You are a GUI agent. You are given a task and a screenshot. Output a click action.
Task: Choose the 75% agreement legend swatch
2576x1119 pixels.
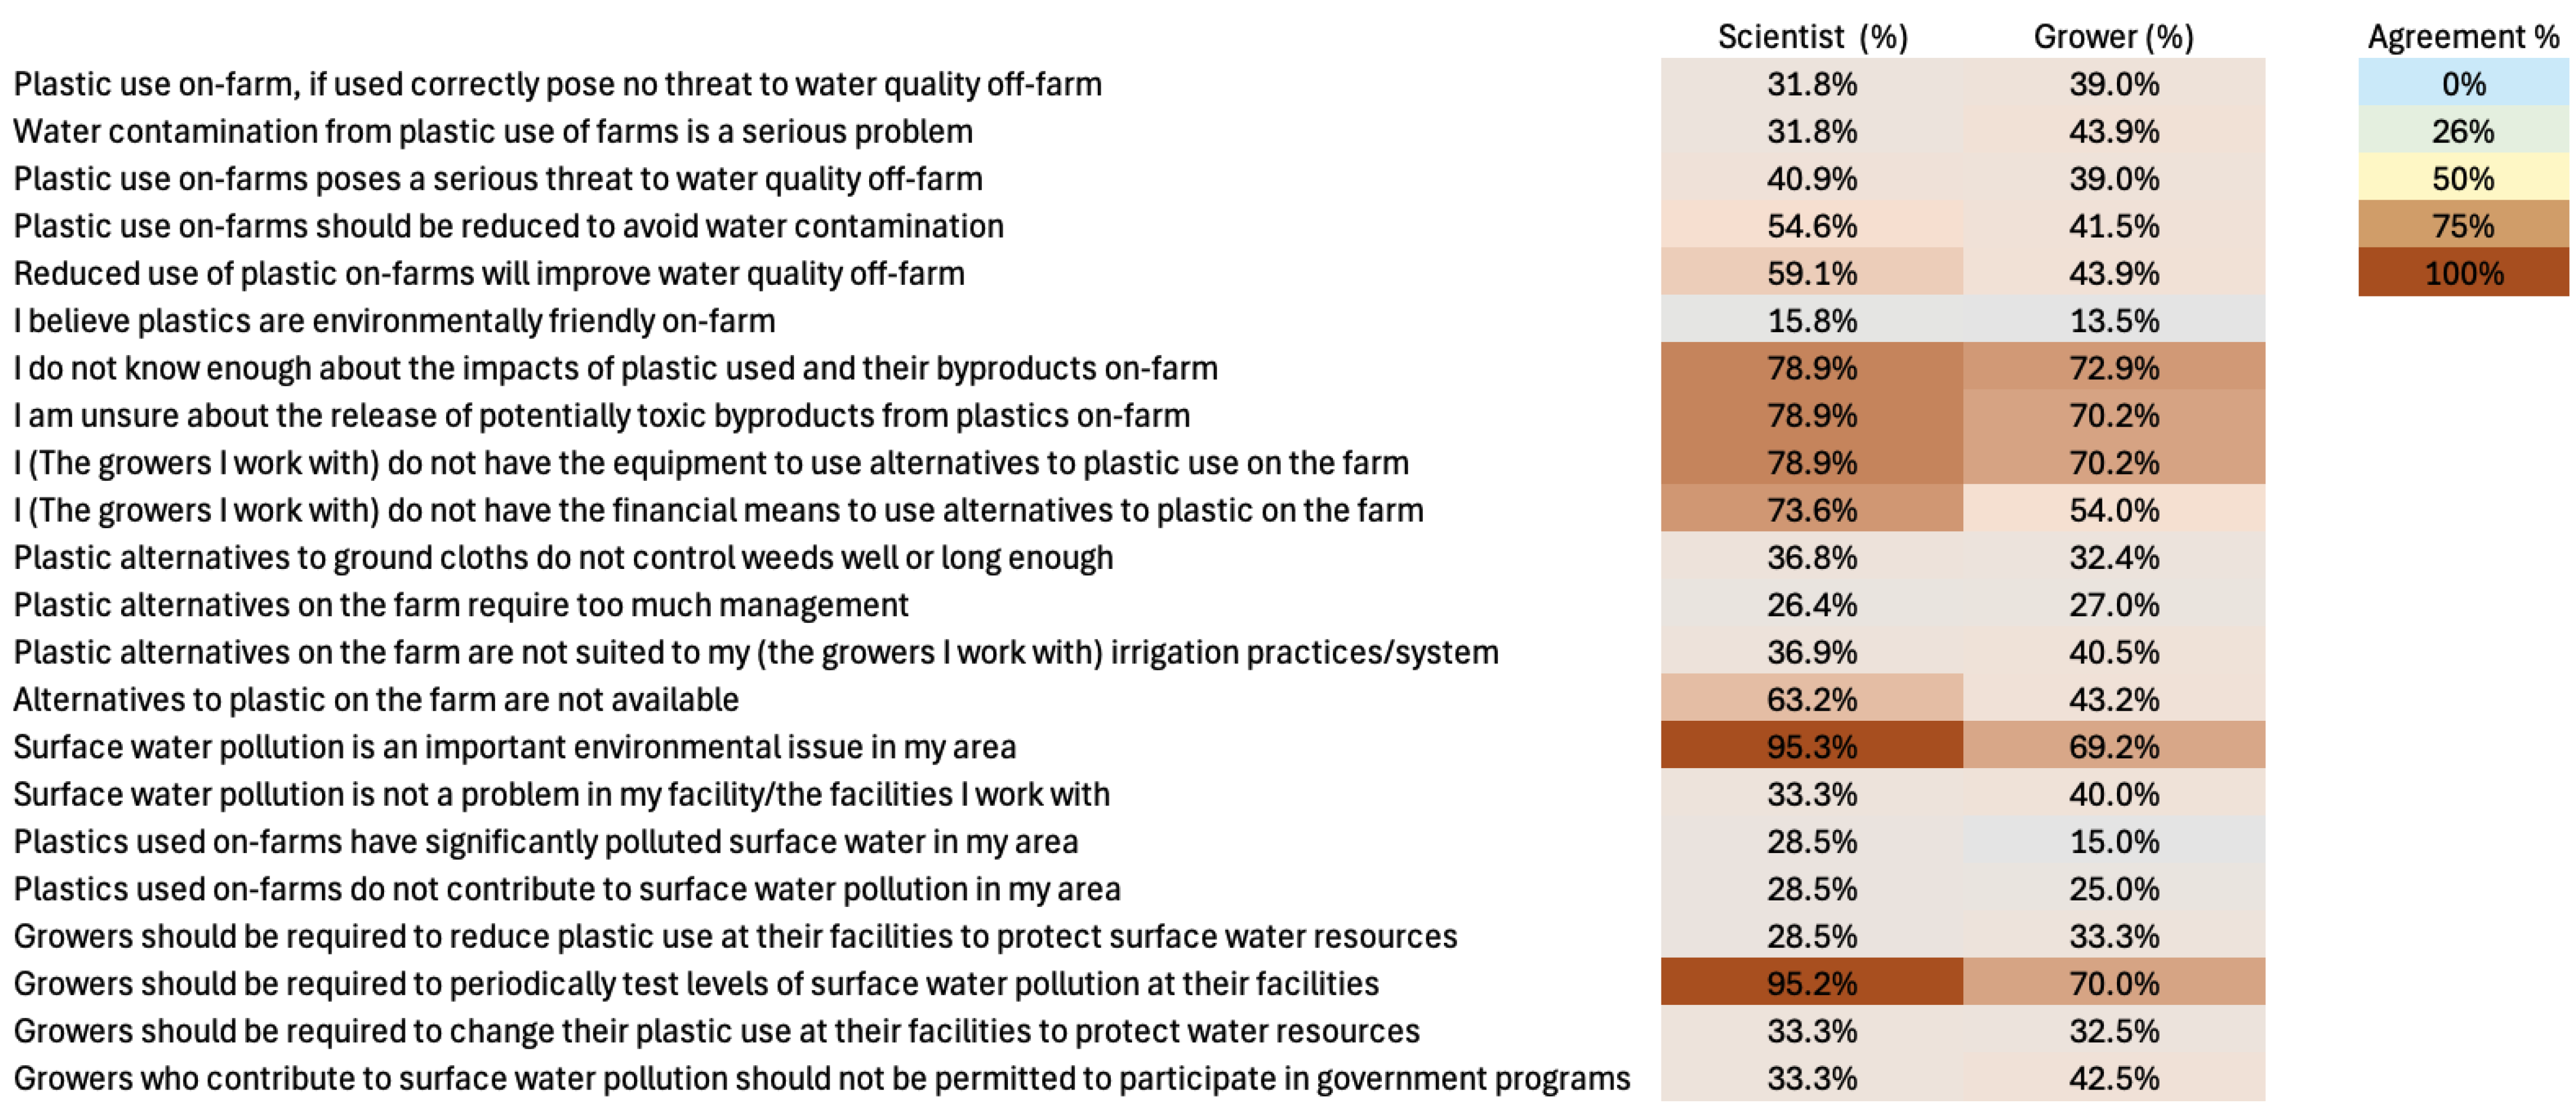point(2463,226)
